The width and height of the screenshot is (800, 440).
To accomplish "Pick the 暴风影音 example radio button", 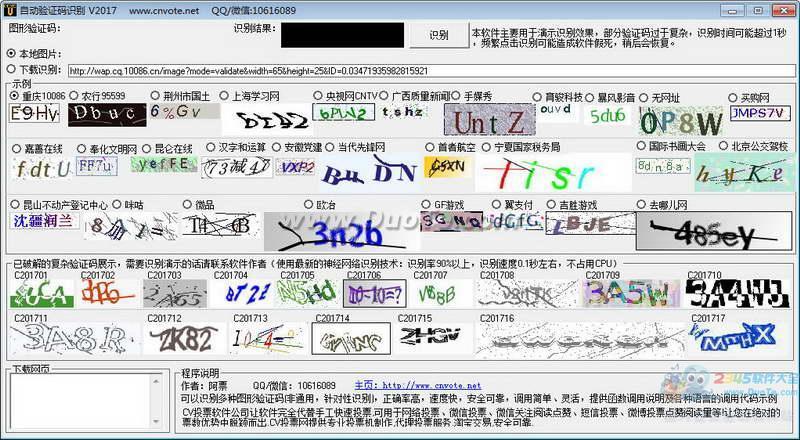I will click(590, 97).
